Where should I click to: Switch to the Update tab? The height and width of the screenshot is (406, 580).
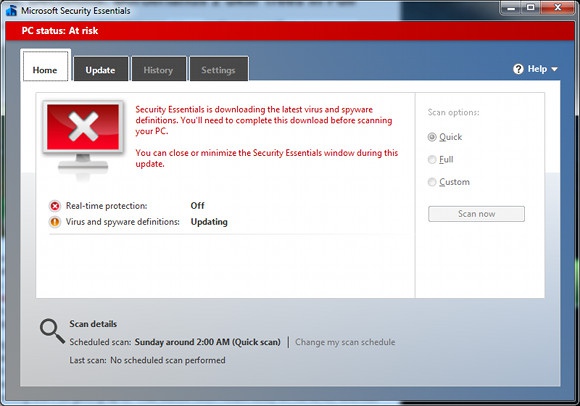click(101, 69)
